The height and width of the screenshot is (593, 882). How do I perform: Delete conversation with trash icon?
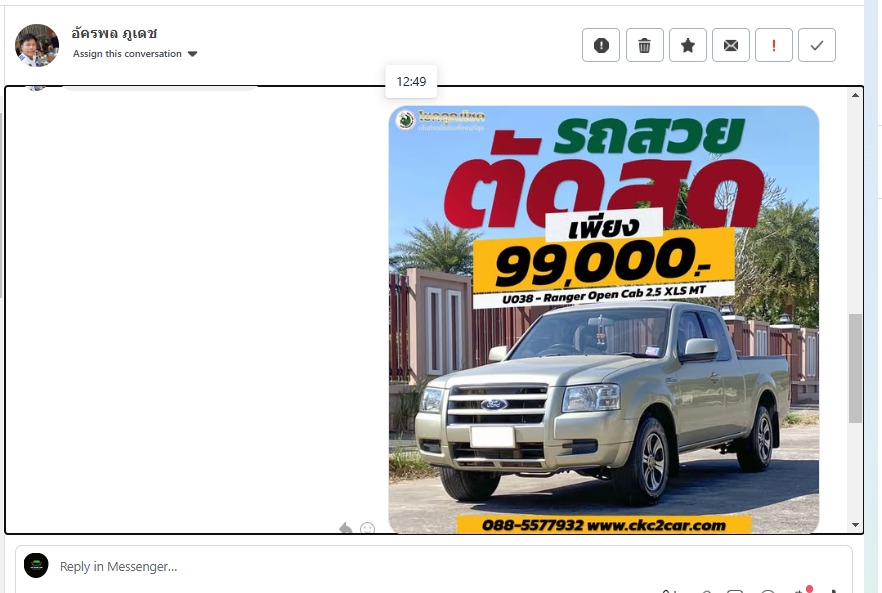[x=644, y=45]
